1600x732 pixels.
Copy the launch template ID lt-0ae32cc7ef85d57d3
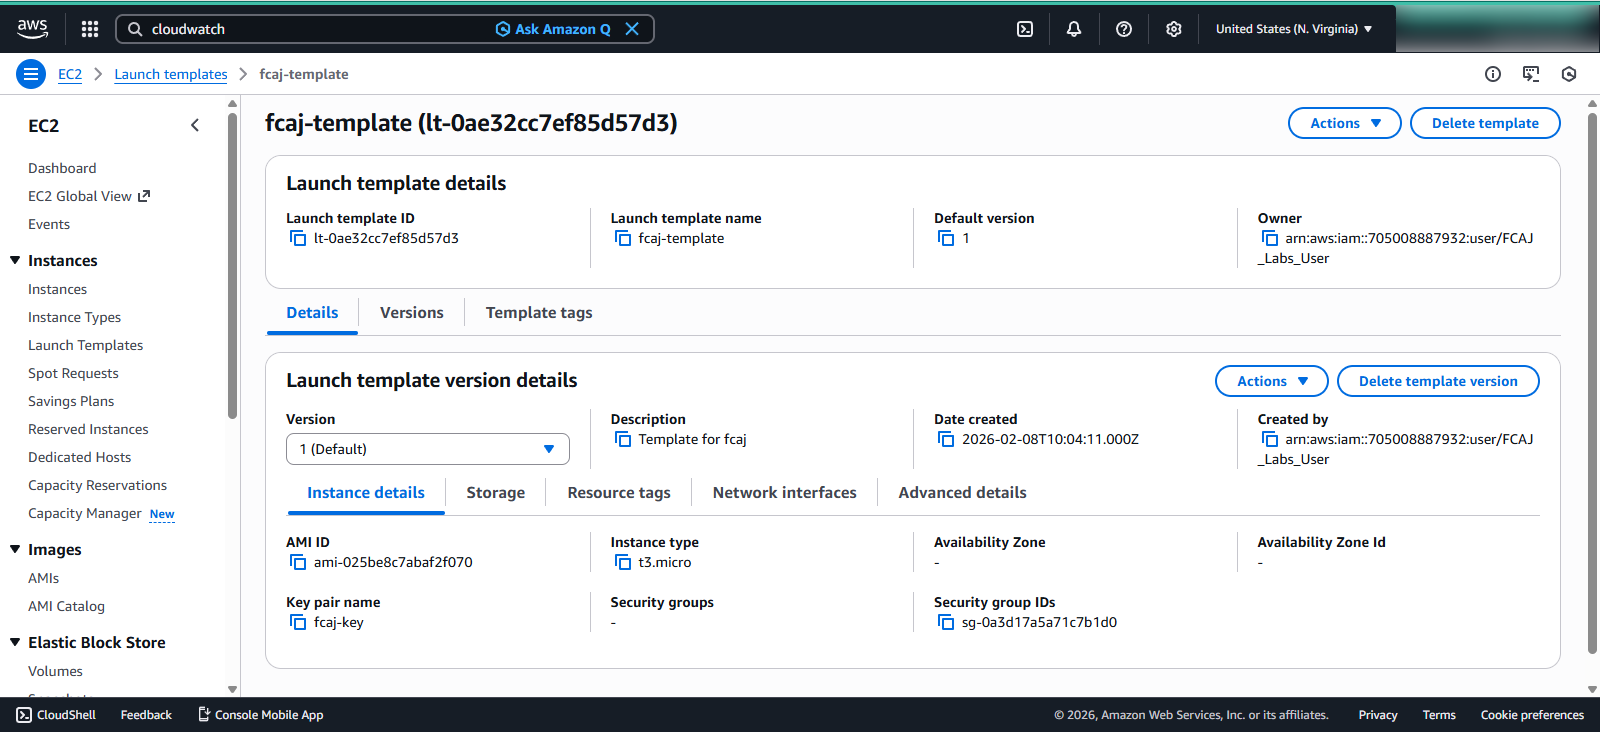tap(298, 238)
